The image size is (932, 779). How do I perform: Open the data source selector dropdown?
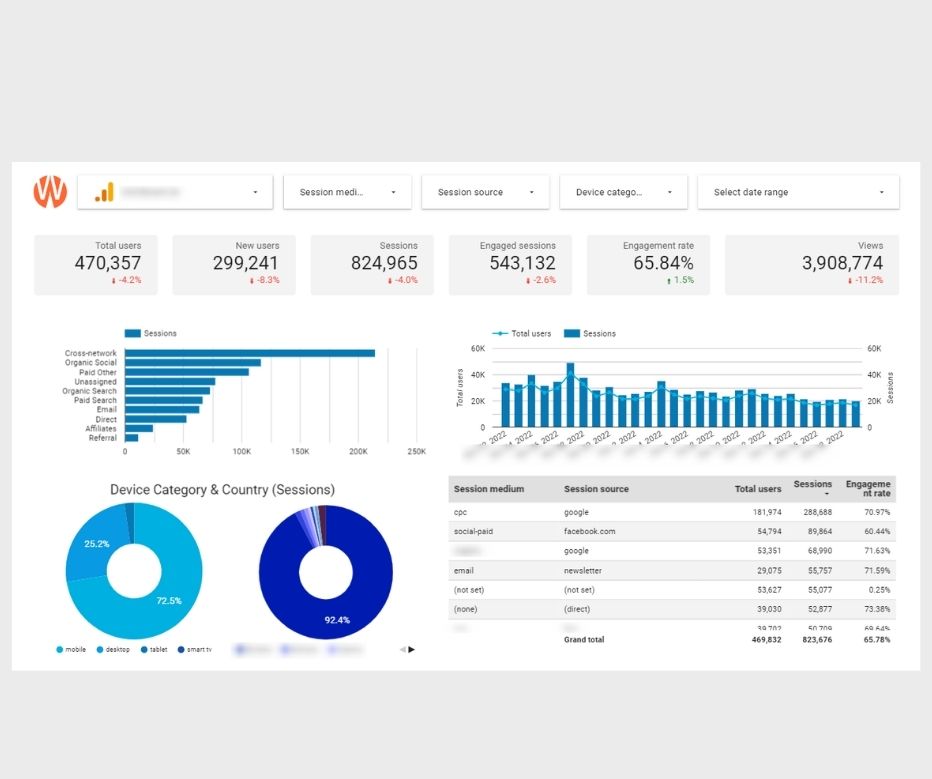pyautogui.click(x=175, y=192)
